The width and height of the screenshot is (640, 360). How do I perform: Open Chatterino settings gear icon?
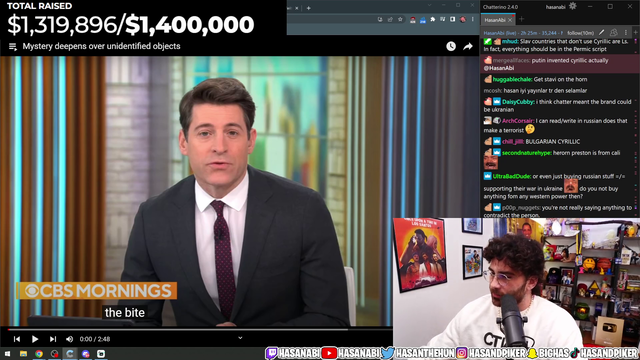coord(573,6)
